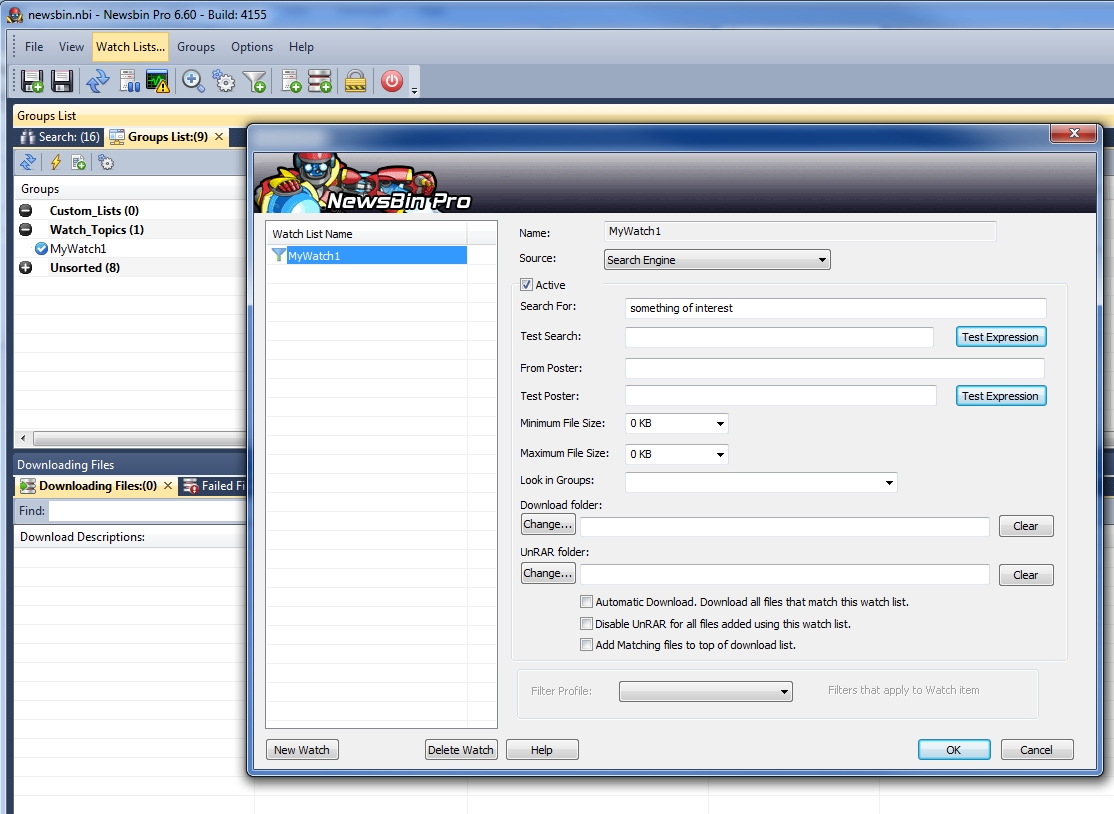Toggle the Active checkbox

[526, 285]
